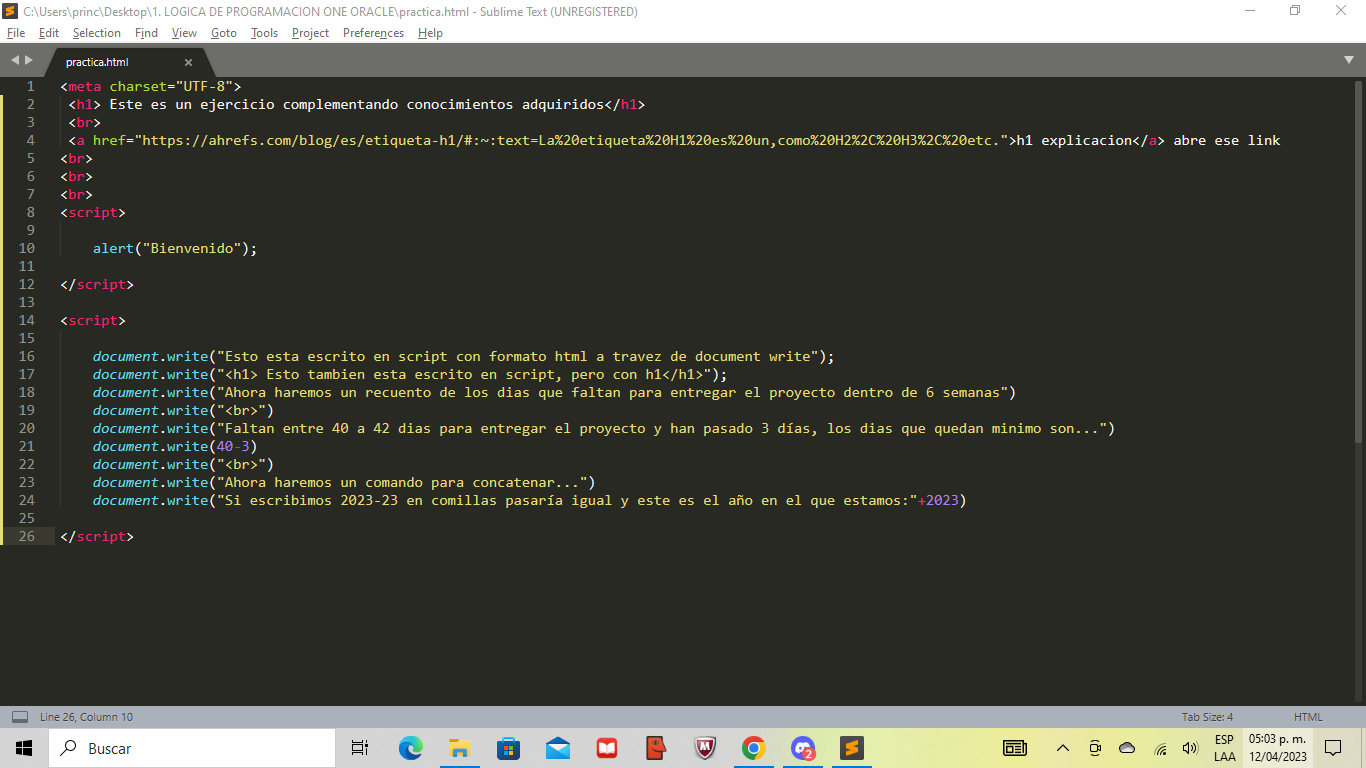Open the Project menu
1366x768 pixels.
(x=310, y=33)
